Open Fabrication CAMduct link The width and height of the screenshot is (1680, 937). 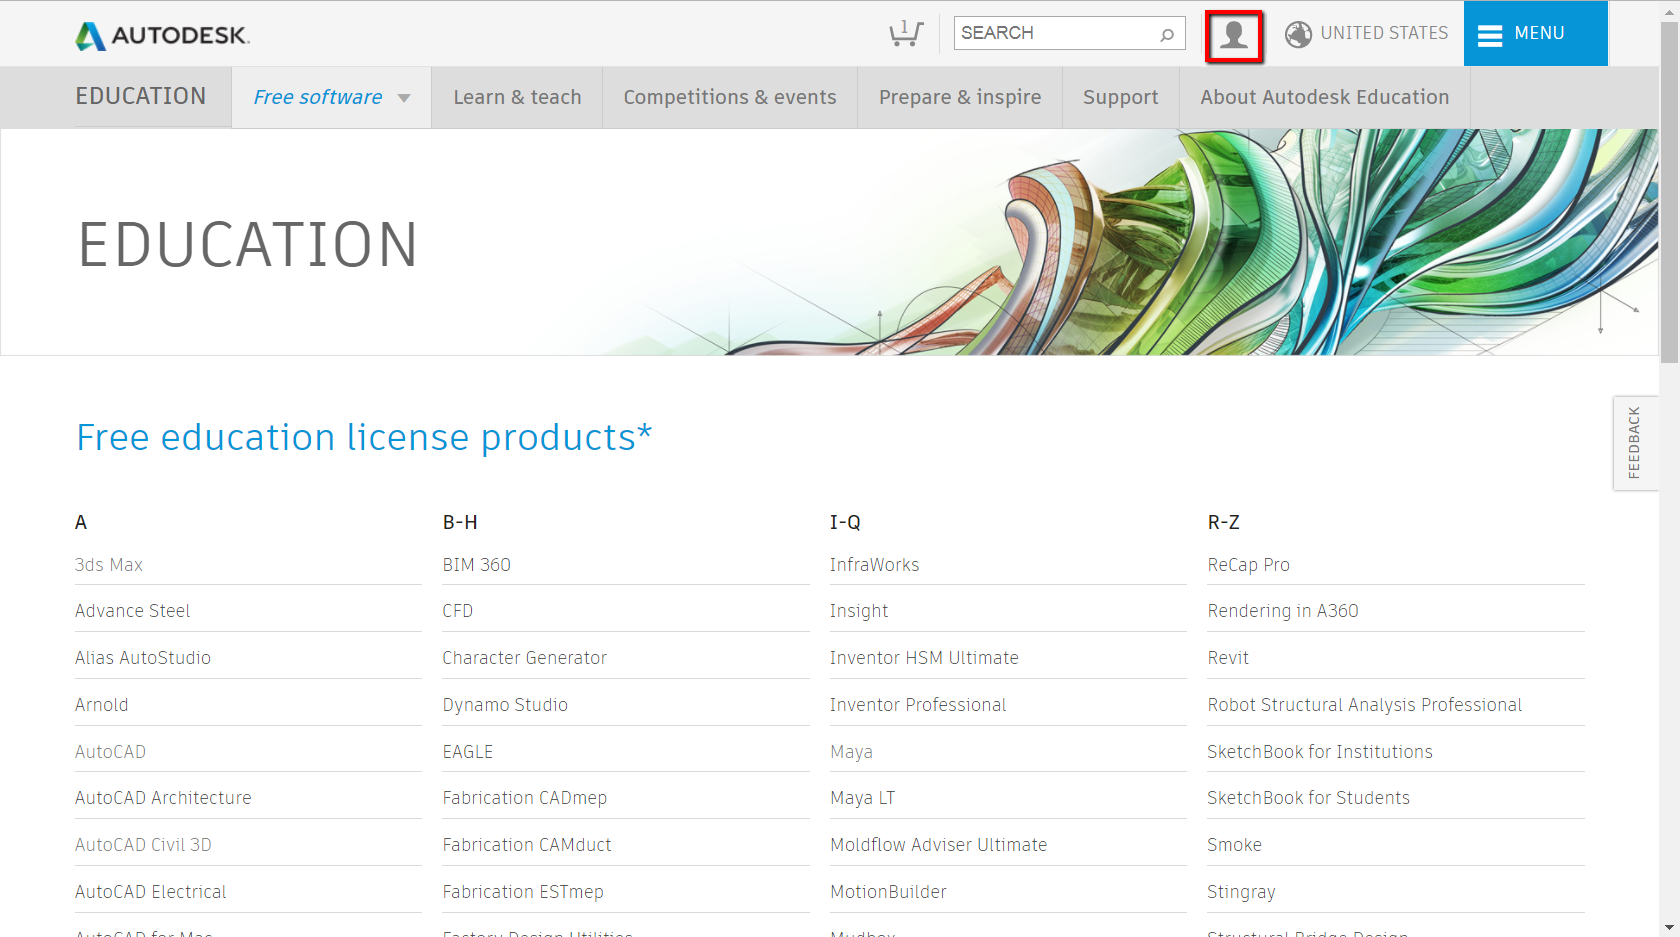click(x=527, y=845)
